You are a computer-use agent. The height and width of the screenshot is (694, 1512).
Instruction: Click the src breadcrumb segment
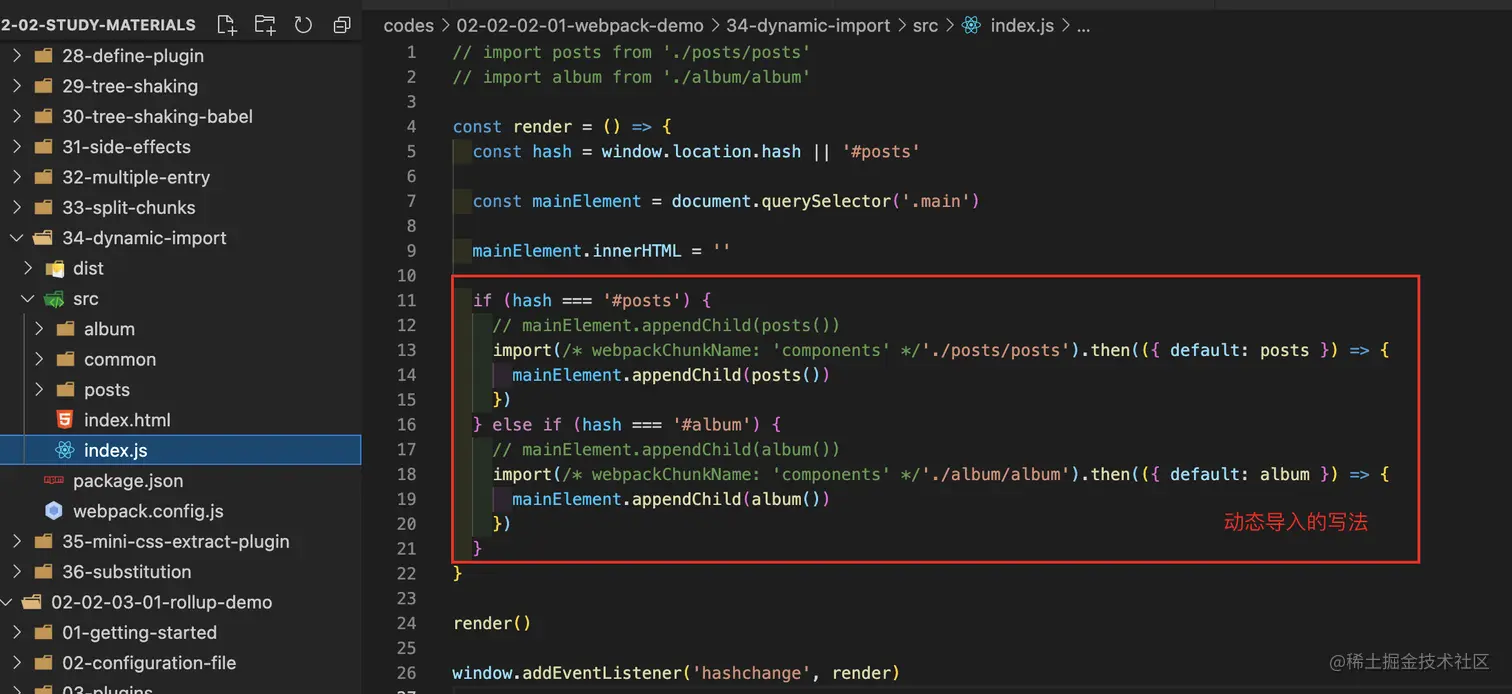tap(925, 26)
